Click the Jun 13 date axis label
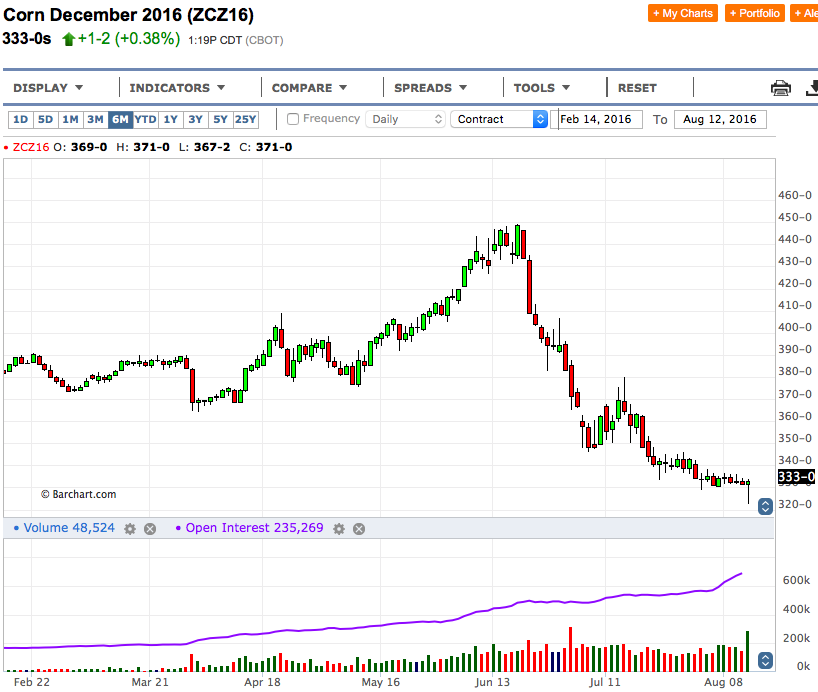Viewport: 818px width, 692px height. tap(492, 682)
